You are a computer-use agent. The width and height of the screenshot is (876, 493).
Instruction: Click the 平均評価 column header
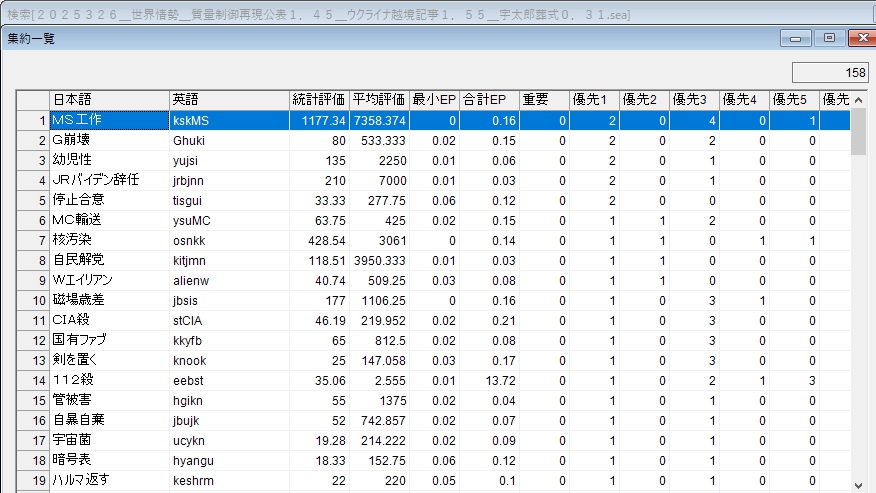click(x=379, y=99)
